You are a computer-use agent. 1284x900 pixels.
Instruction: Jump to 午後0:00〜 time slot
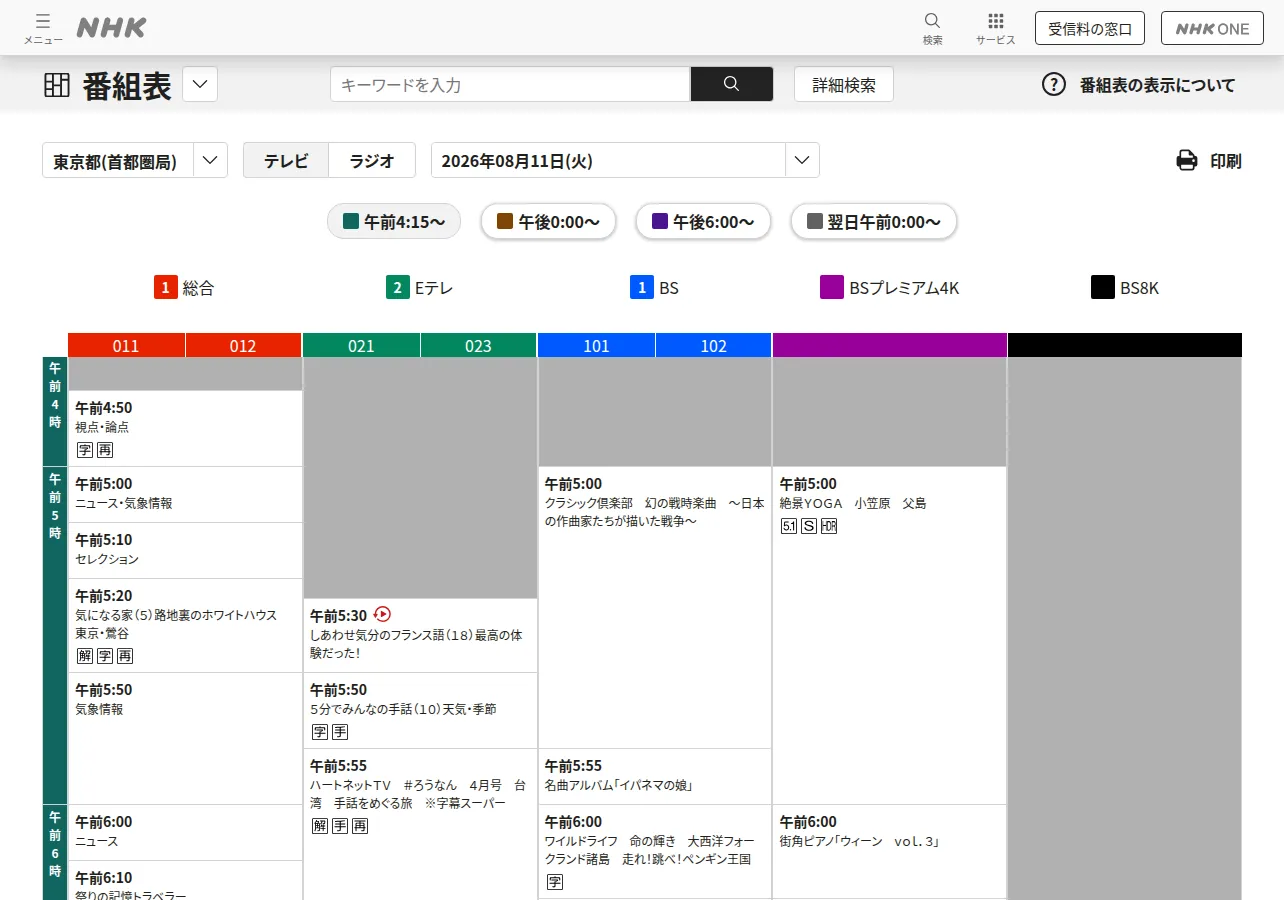click(x=548, y=221)
